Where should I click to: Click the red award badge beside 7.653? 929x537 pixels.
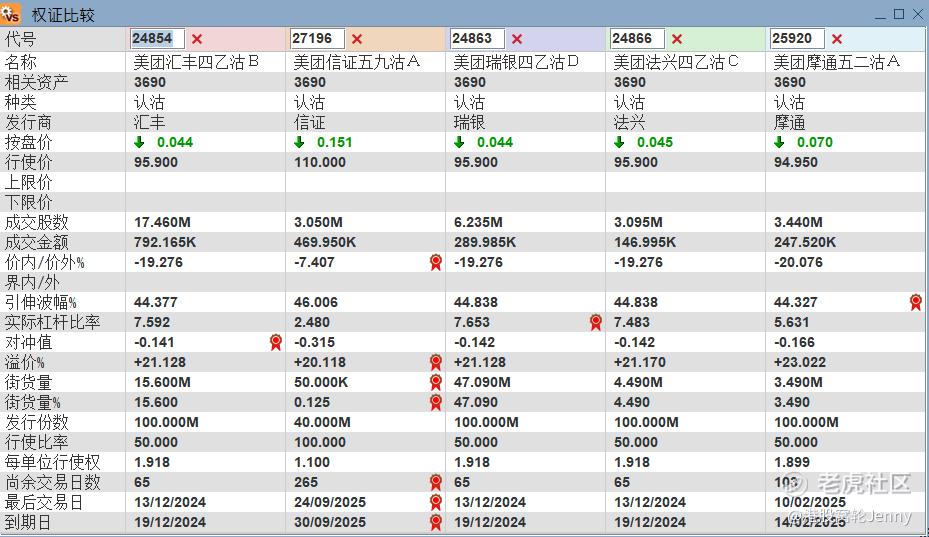pyautogui.click(x=596, y=322)
